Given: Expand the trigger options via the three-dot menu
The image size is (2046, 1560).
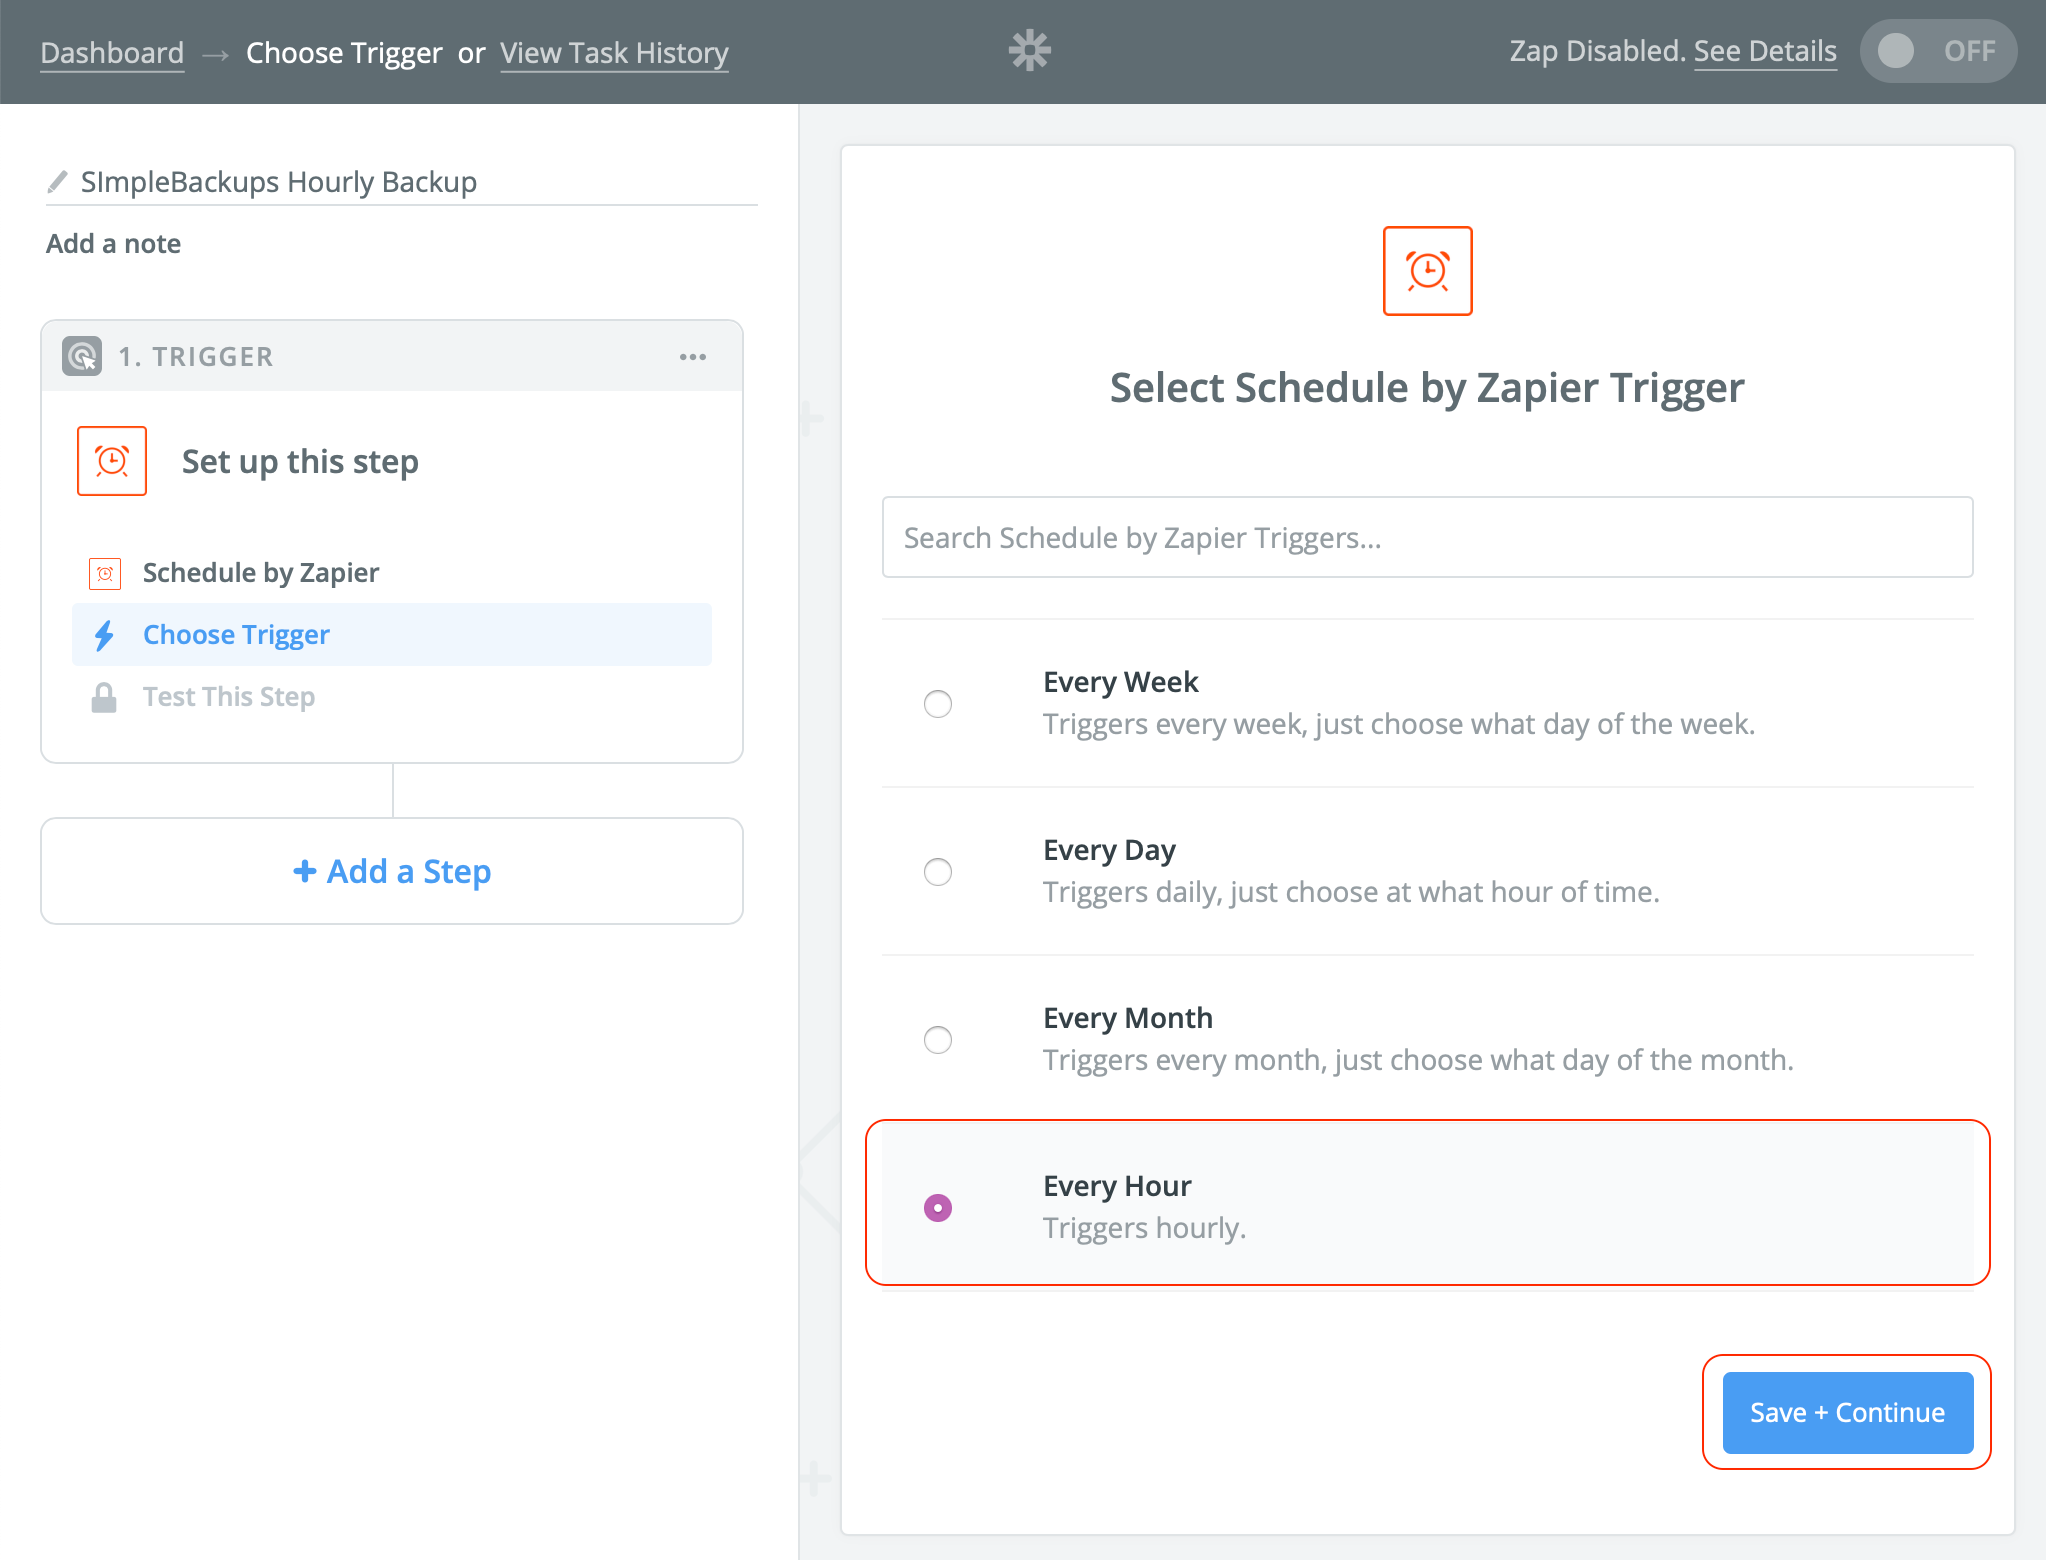Looking at the screenshot, I should [694, 356].
